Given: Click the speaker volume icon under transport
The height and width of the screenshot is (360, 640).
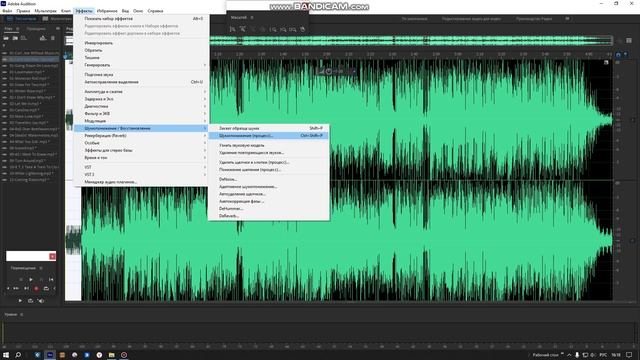Looking at the screenshot, I should (x=41, y=301).
